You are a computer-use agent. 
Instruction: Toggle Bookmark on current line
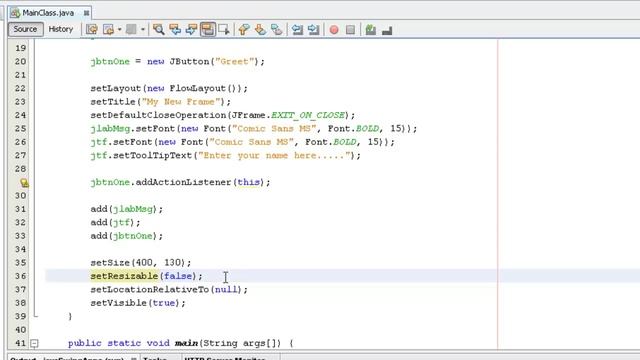pyautogui.click(x=277, y=29)
